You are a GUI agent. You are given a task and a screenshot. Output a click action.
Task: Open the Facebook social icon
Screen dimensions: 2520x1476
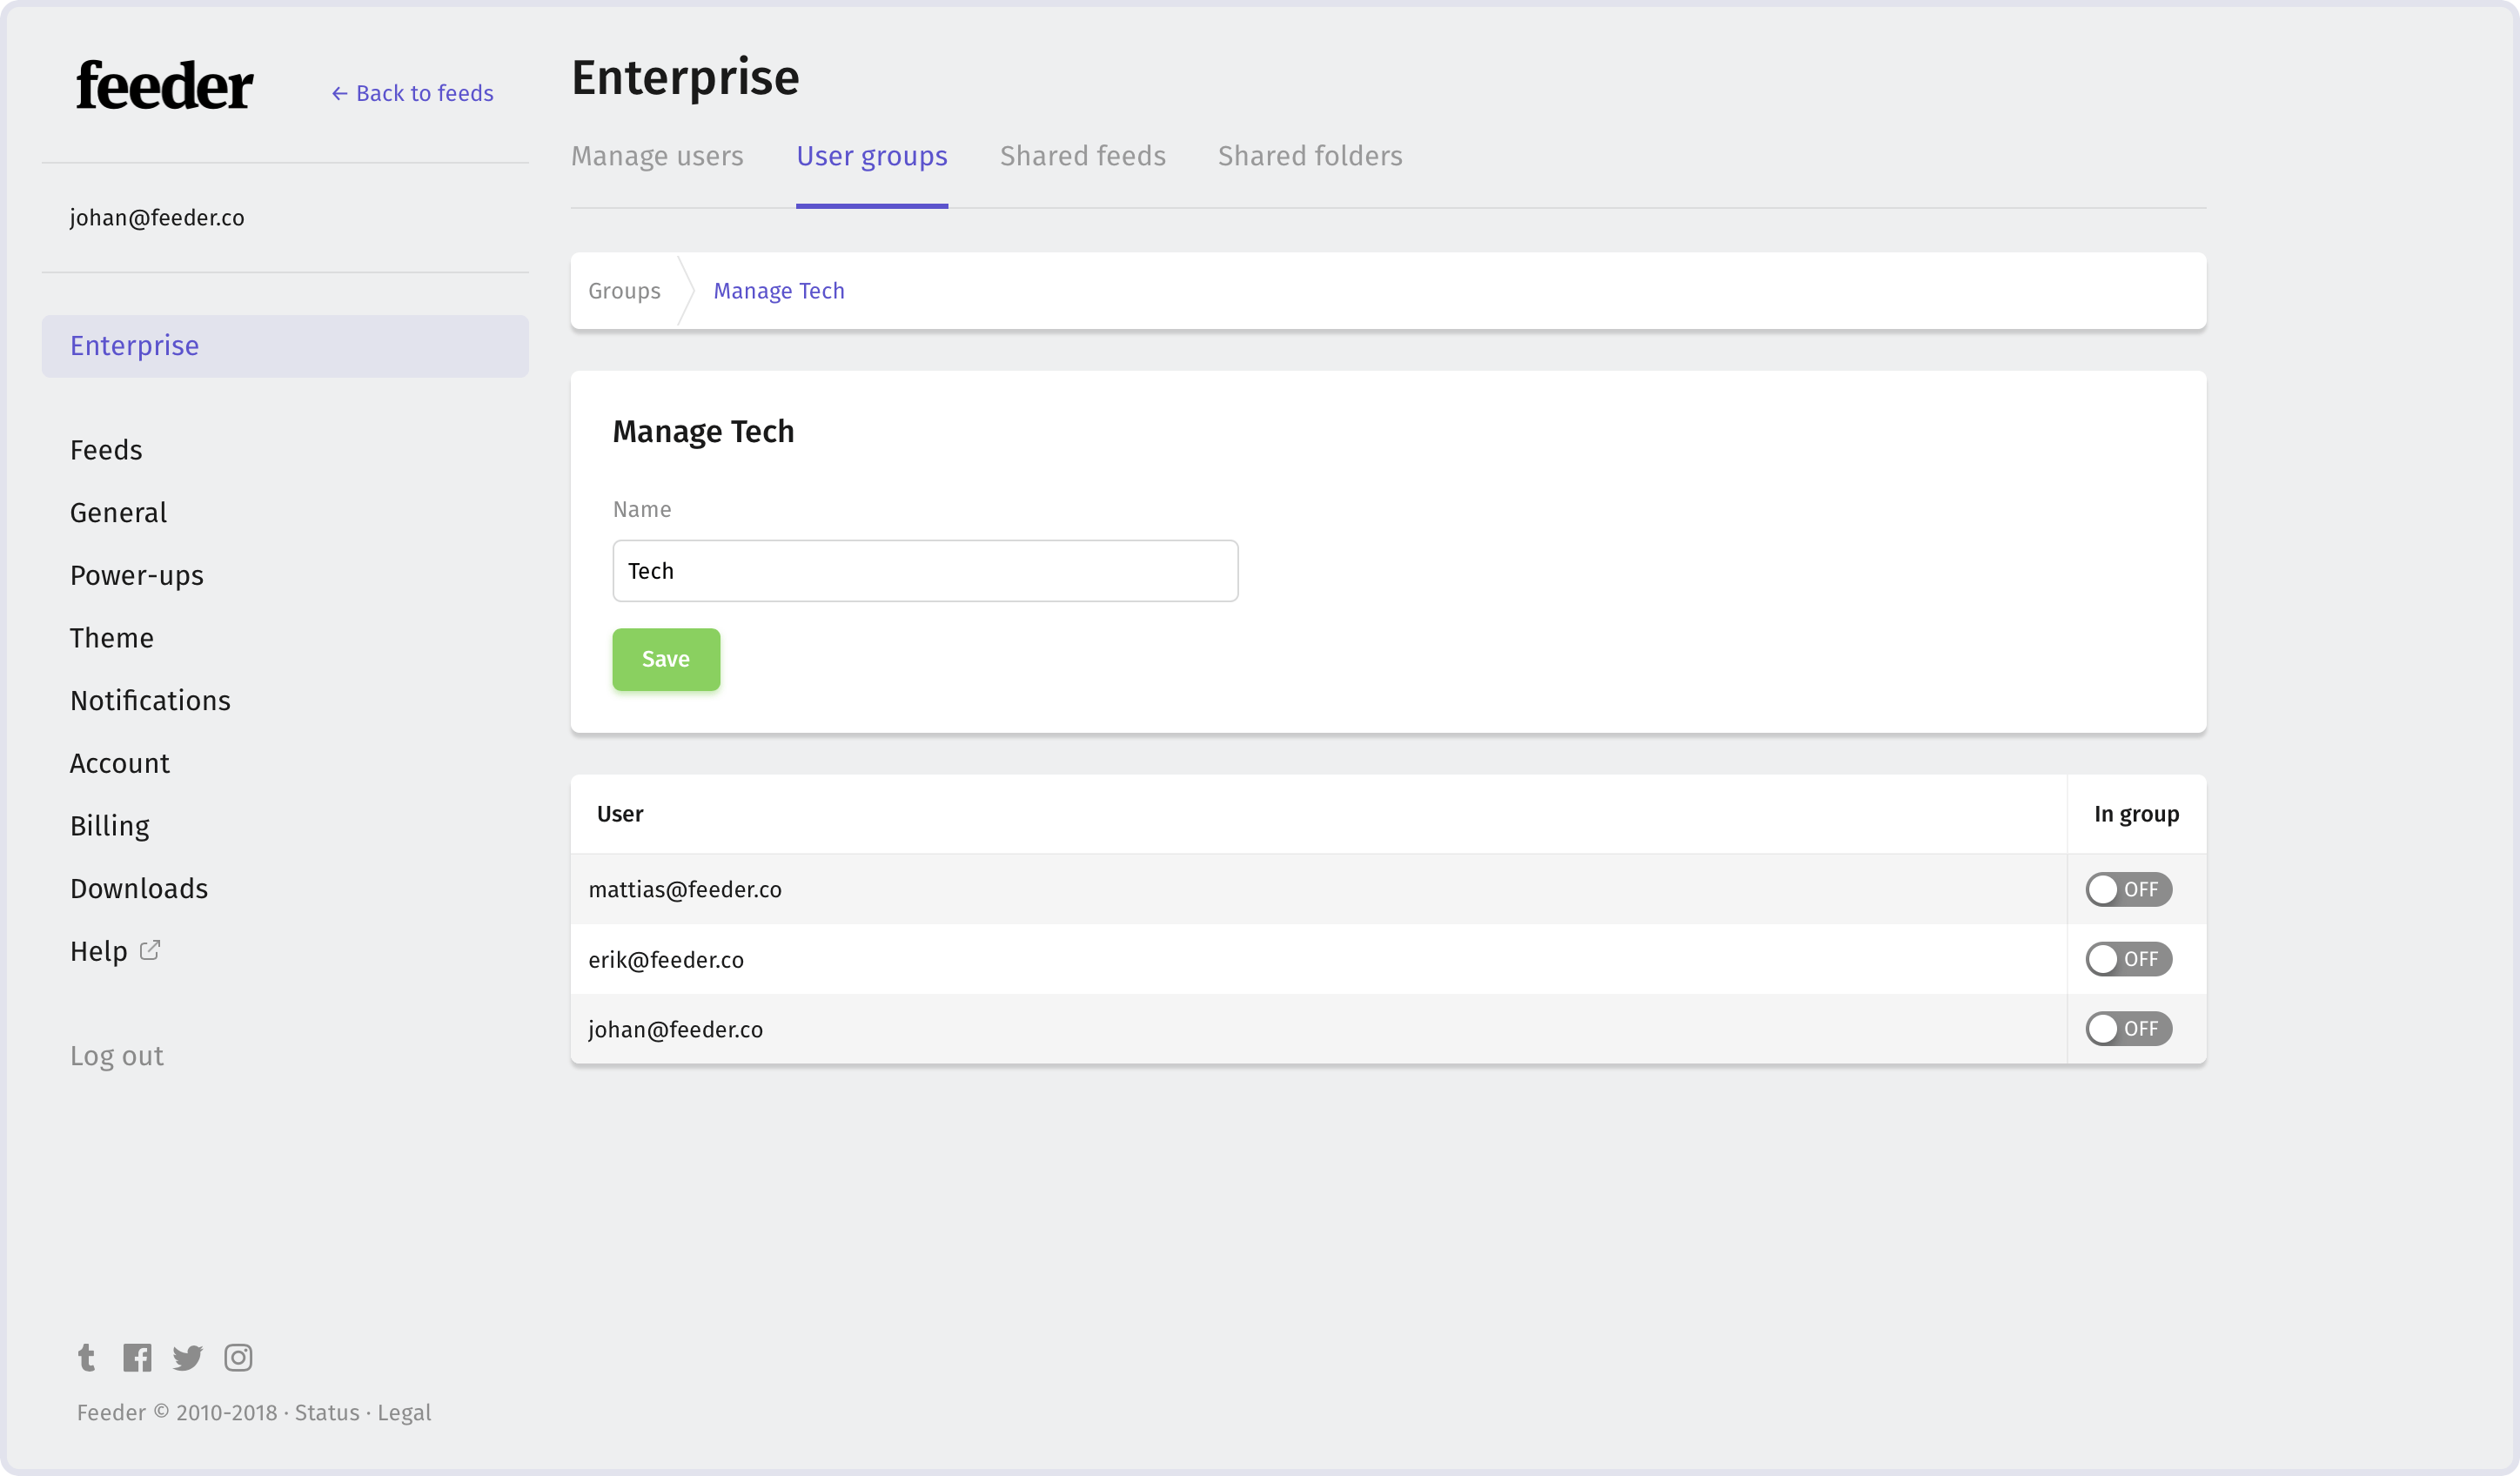[x=137, y=1357]
